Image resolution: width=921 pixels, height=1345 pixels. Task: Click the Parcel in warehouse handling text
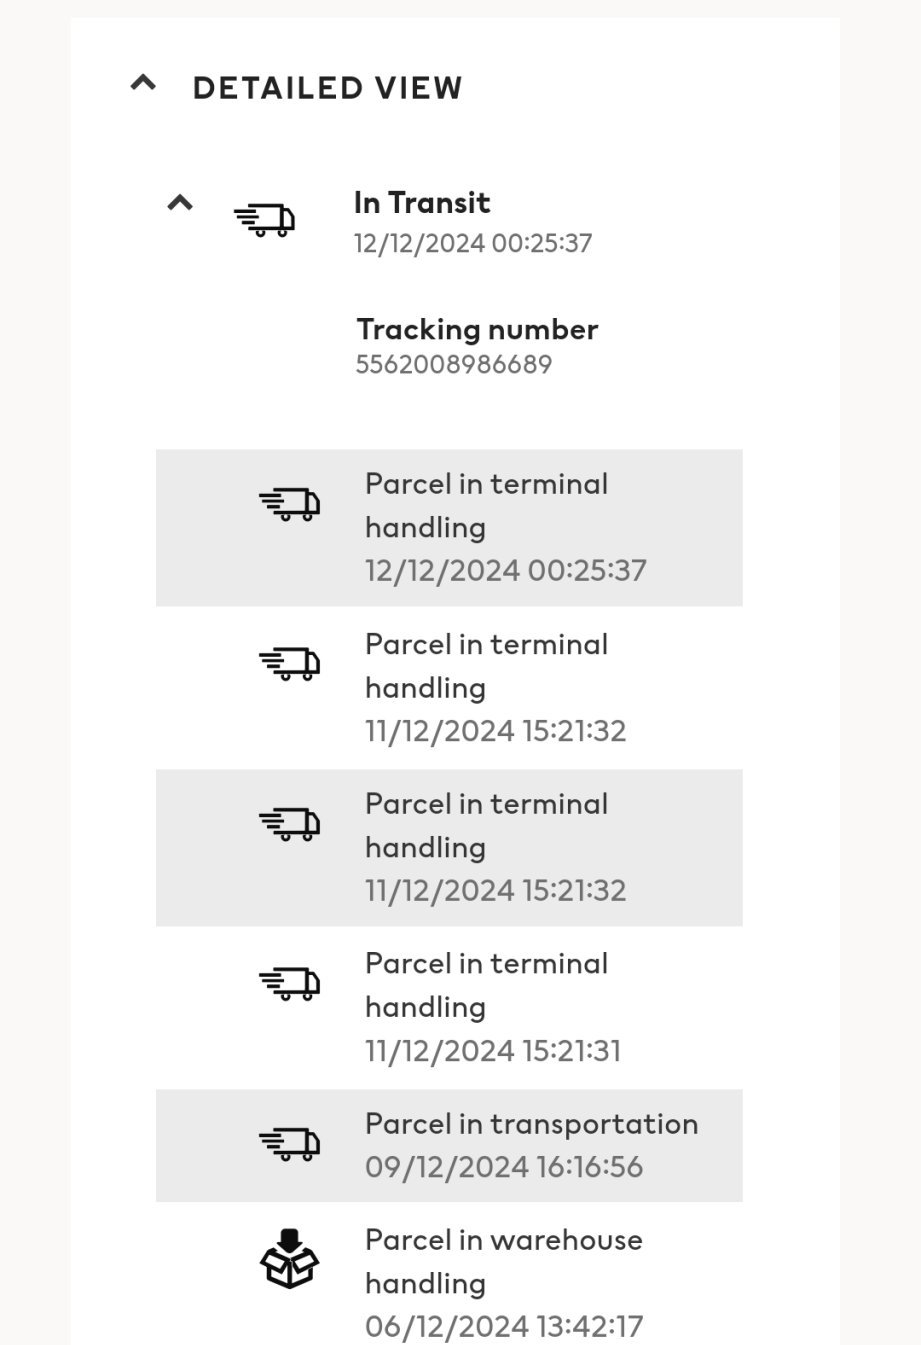(x=503, y=1260)
